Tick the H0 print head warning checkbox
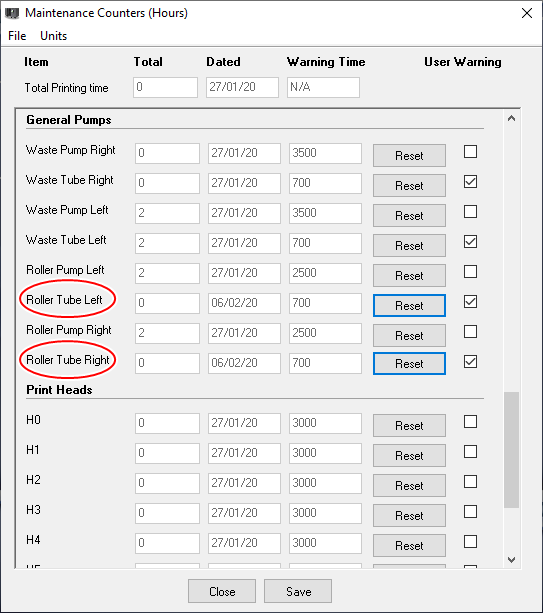 470,422
